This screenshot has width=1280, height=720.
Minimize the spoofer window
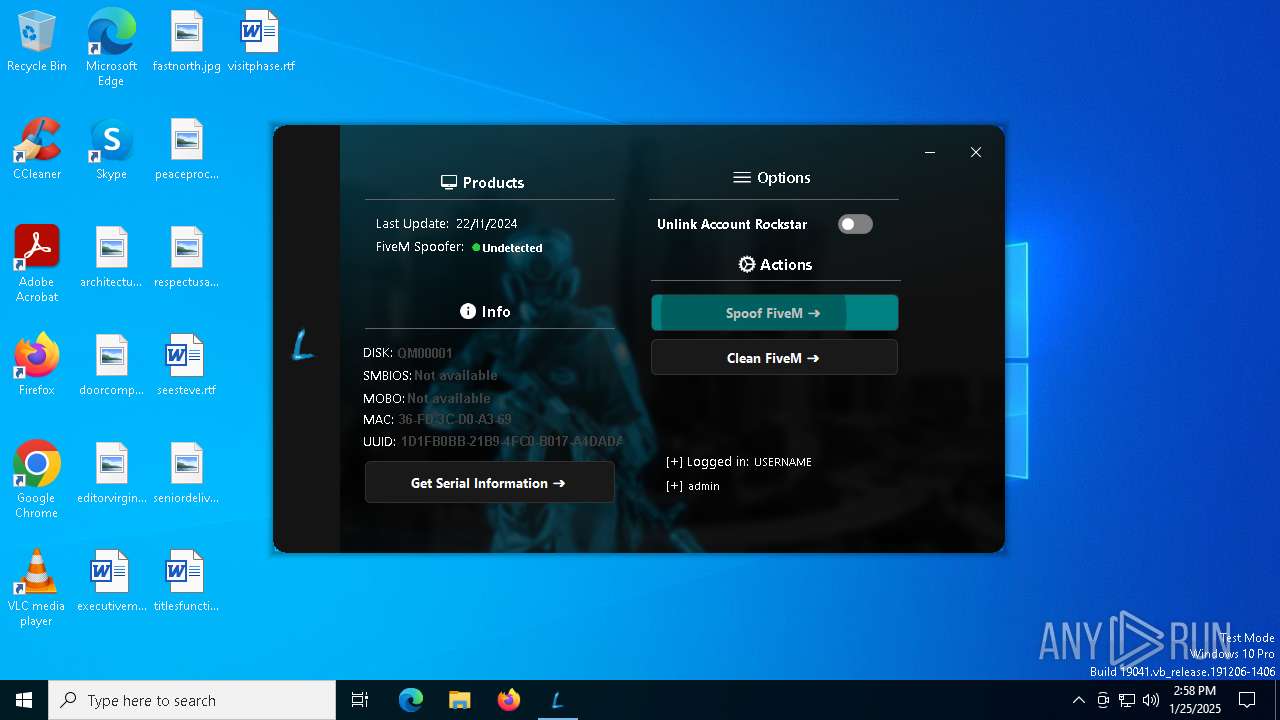(x=930, y=152)
